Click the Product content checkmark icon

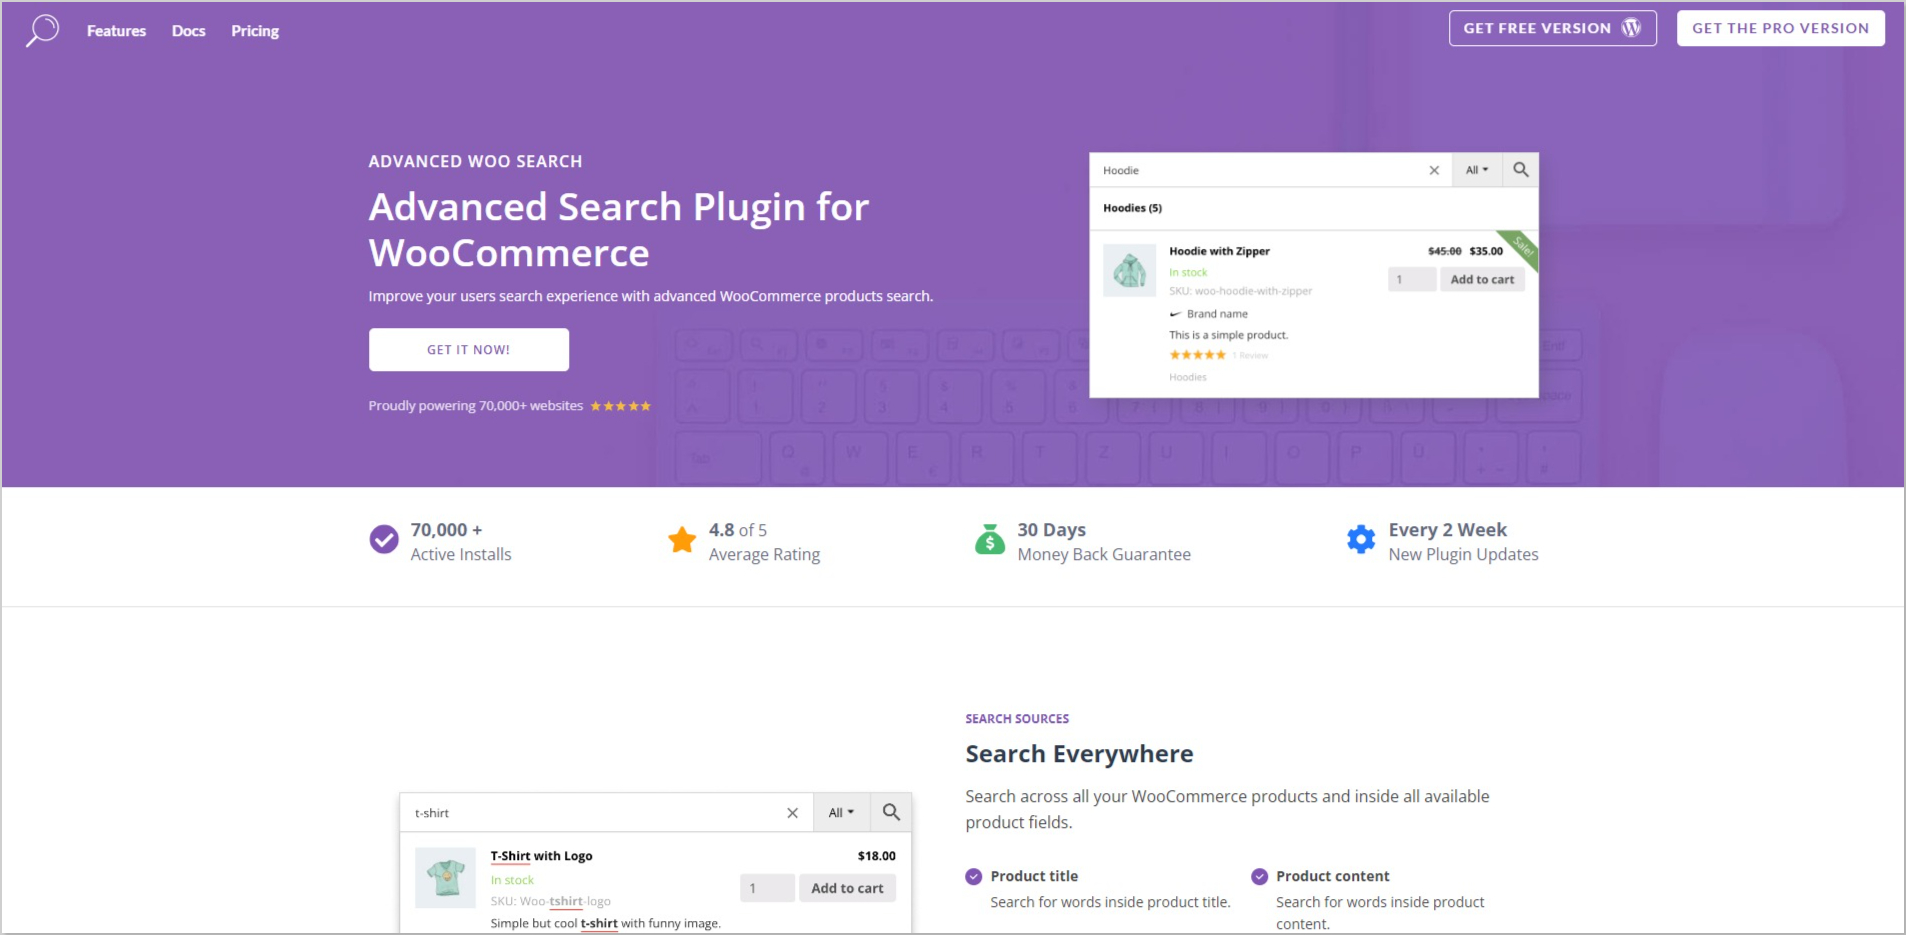(1259, 876)
